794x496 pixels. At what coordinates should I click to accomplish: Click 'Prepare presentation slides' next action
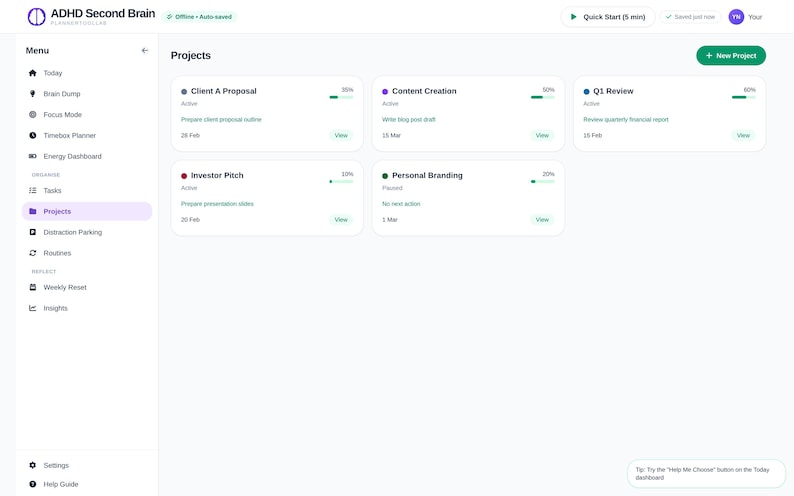pos(217,204)
